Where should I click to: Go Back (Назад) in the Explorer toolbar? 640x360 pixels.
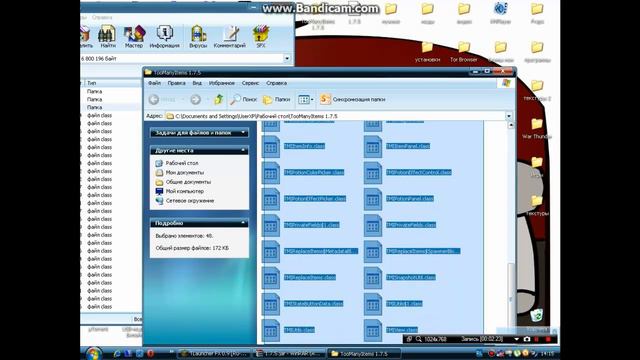coord(162,99)
